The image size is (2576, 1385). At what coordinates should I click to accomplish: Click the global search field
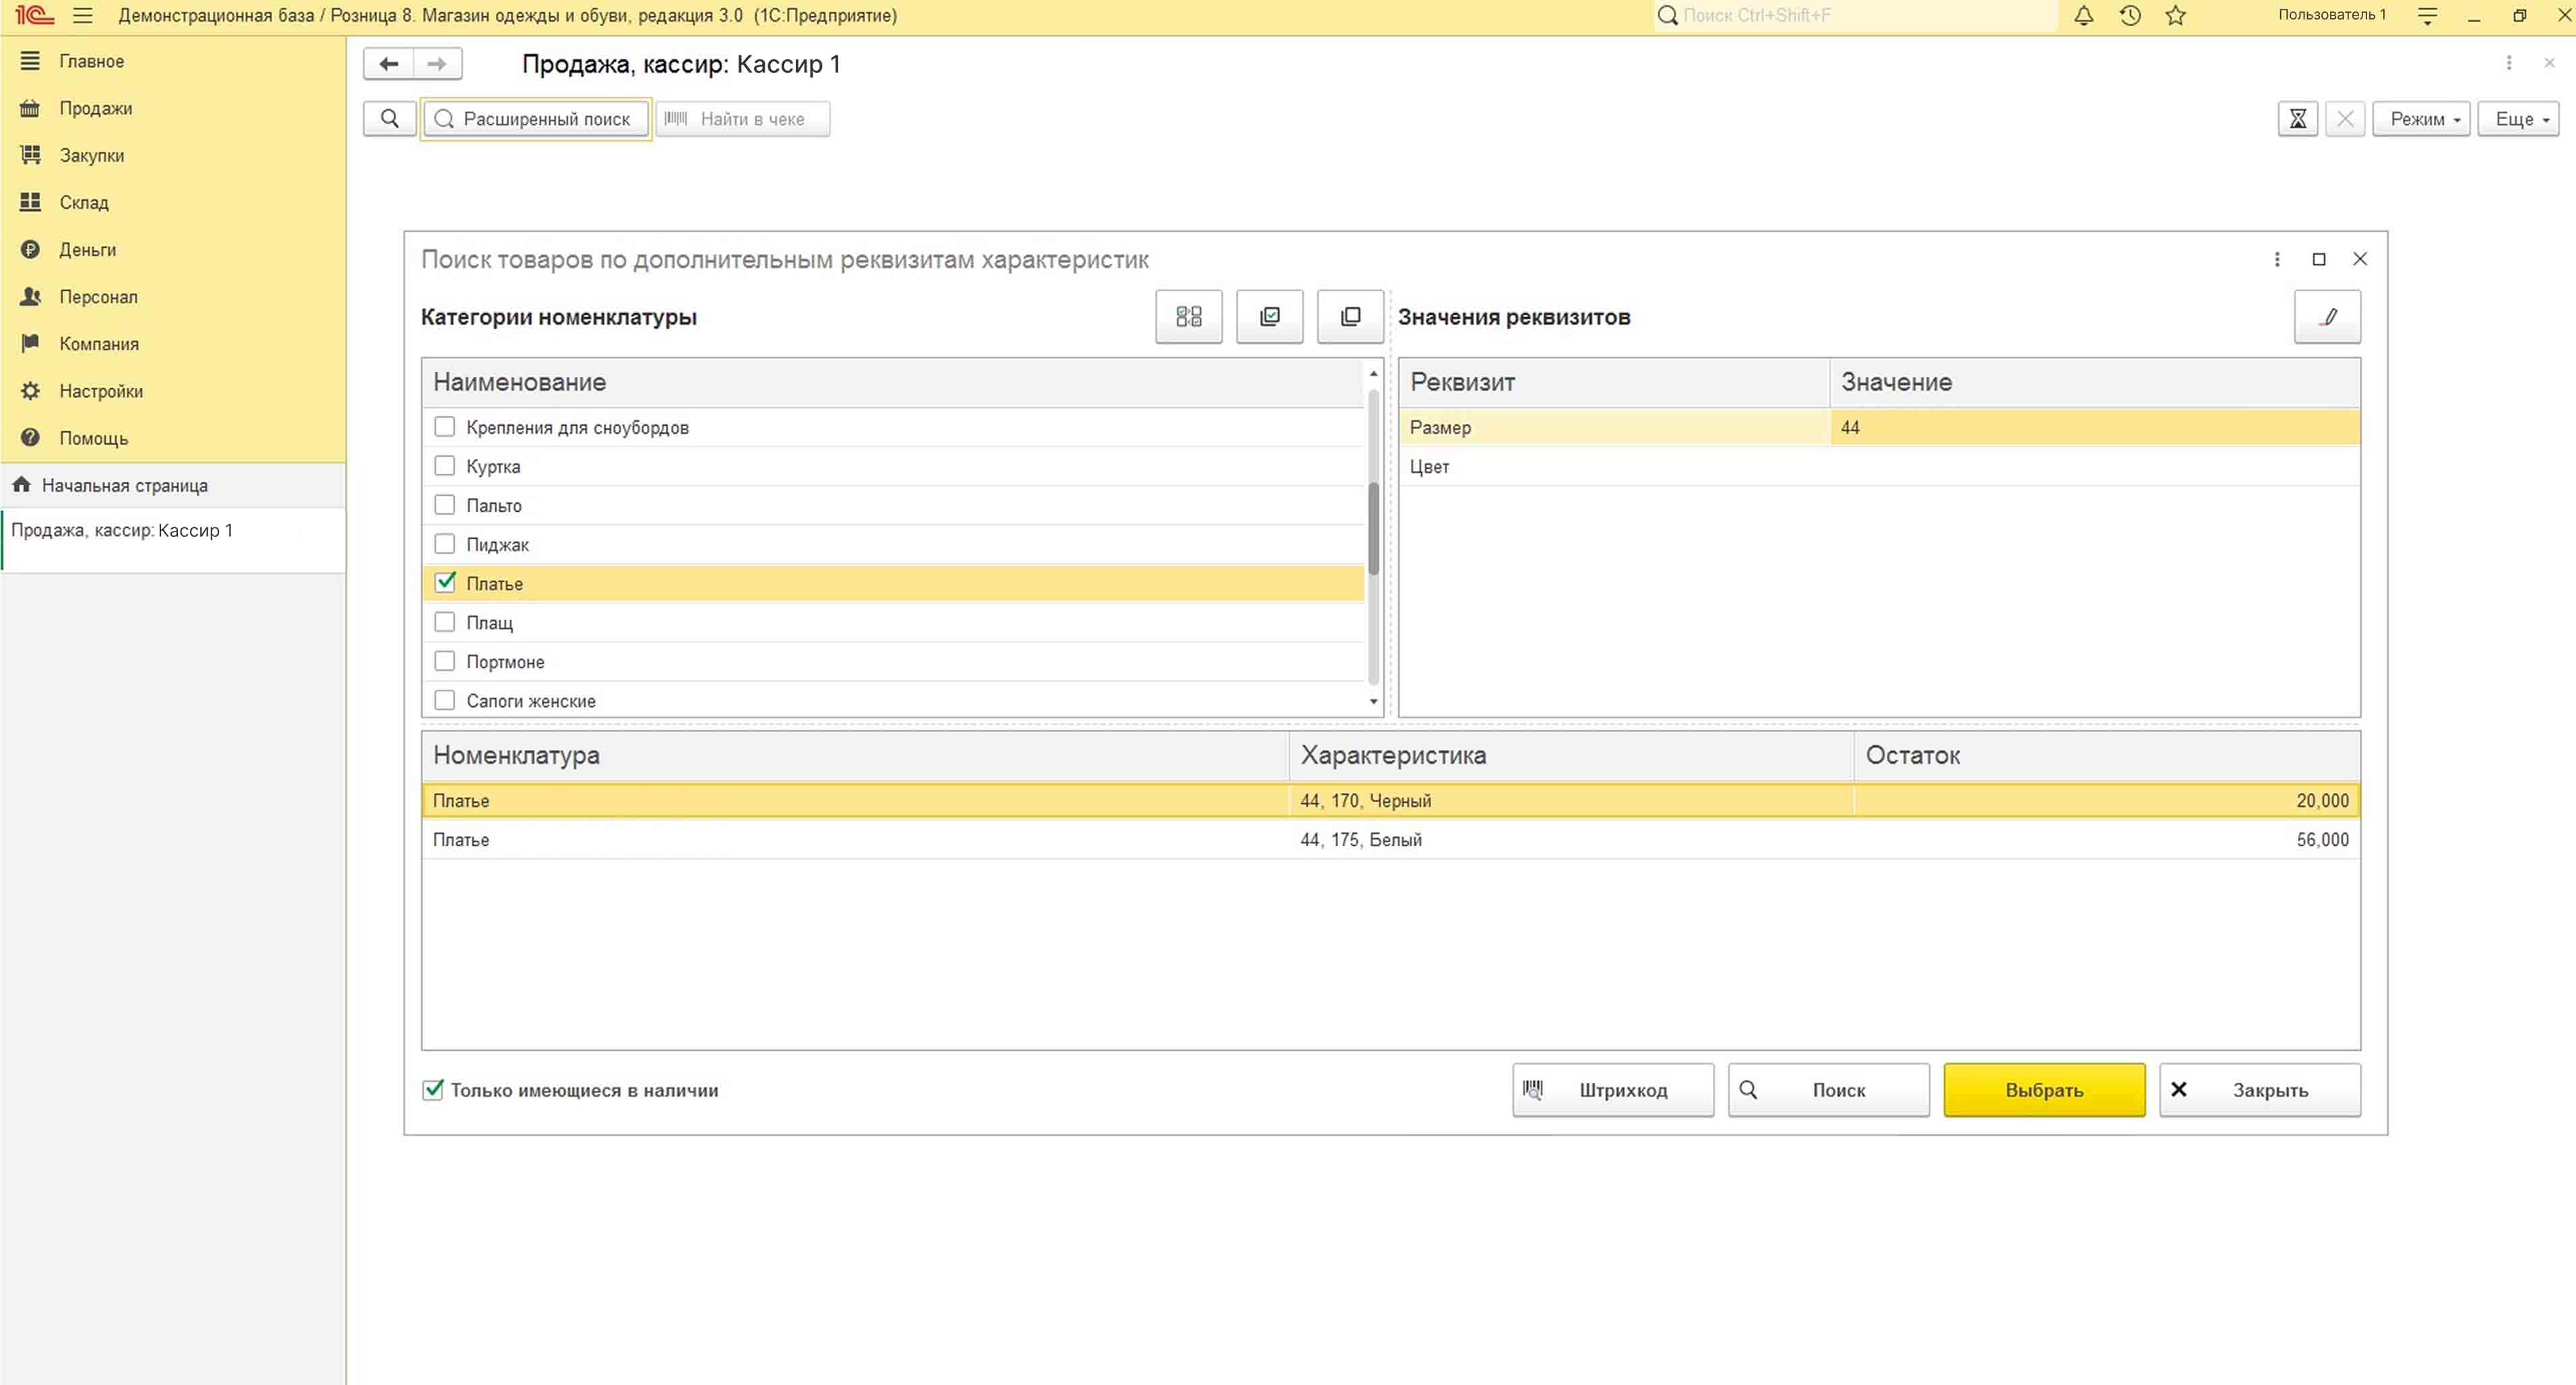coord(1856,15)
